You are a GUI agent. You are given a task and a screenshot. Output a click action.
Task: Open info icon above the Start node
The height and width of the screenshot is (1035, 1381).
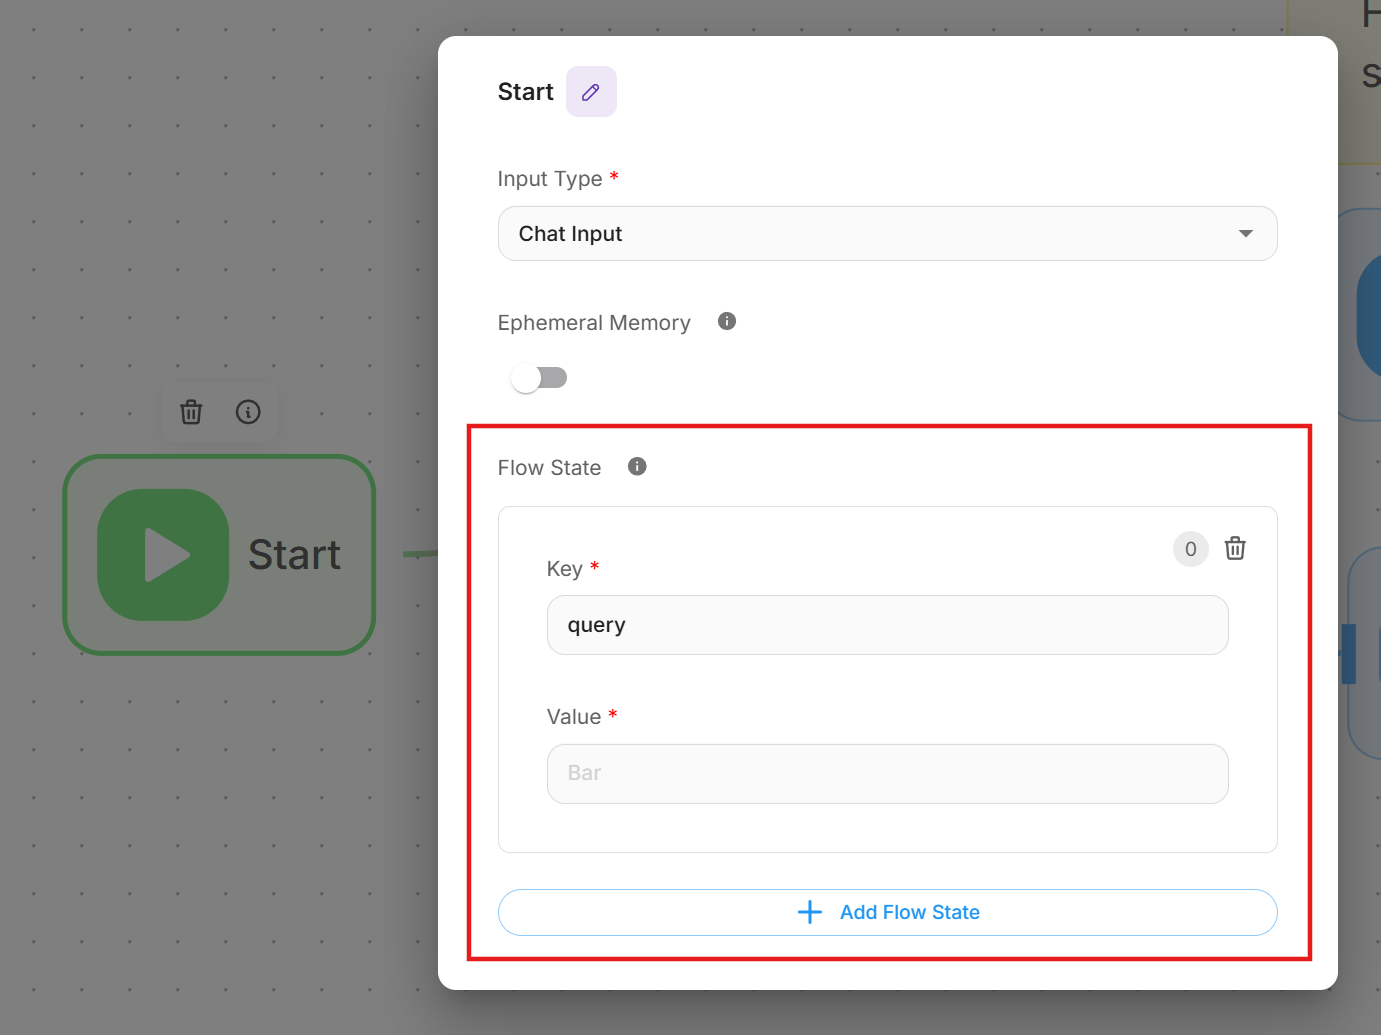click(248, 412)
